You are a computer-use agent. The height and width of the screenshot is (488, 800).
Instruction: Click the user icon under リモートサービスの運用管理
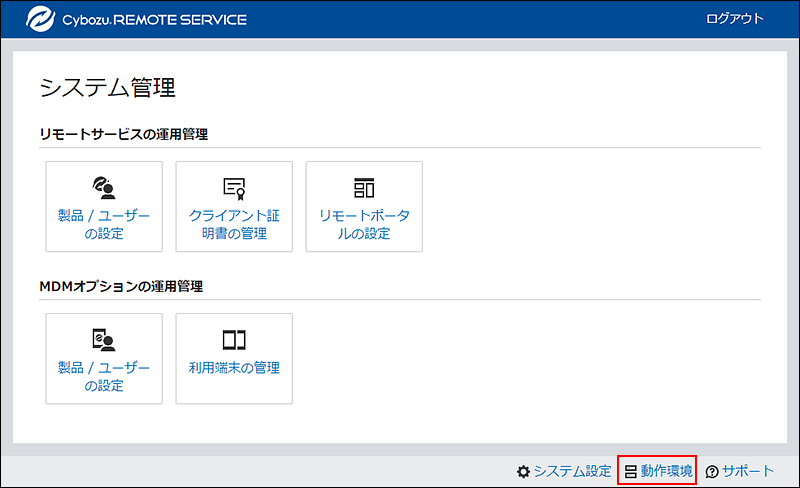coord(104,187)
